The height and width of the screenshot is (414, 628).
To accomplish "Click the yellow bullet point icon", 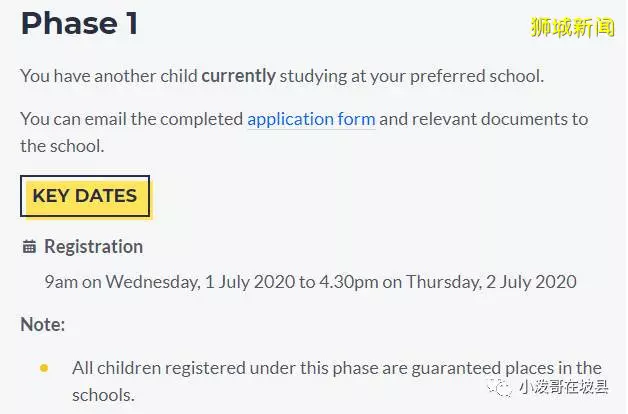I will click(44, 368).
